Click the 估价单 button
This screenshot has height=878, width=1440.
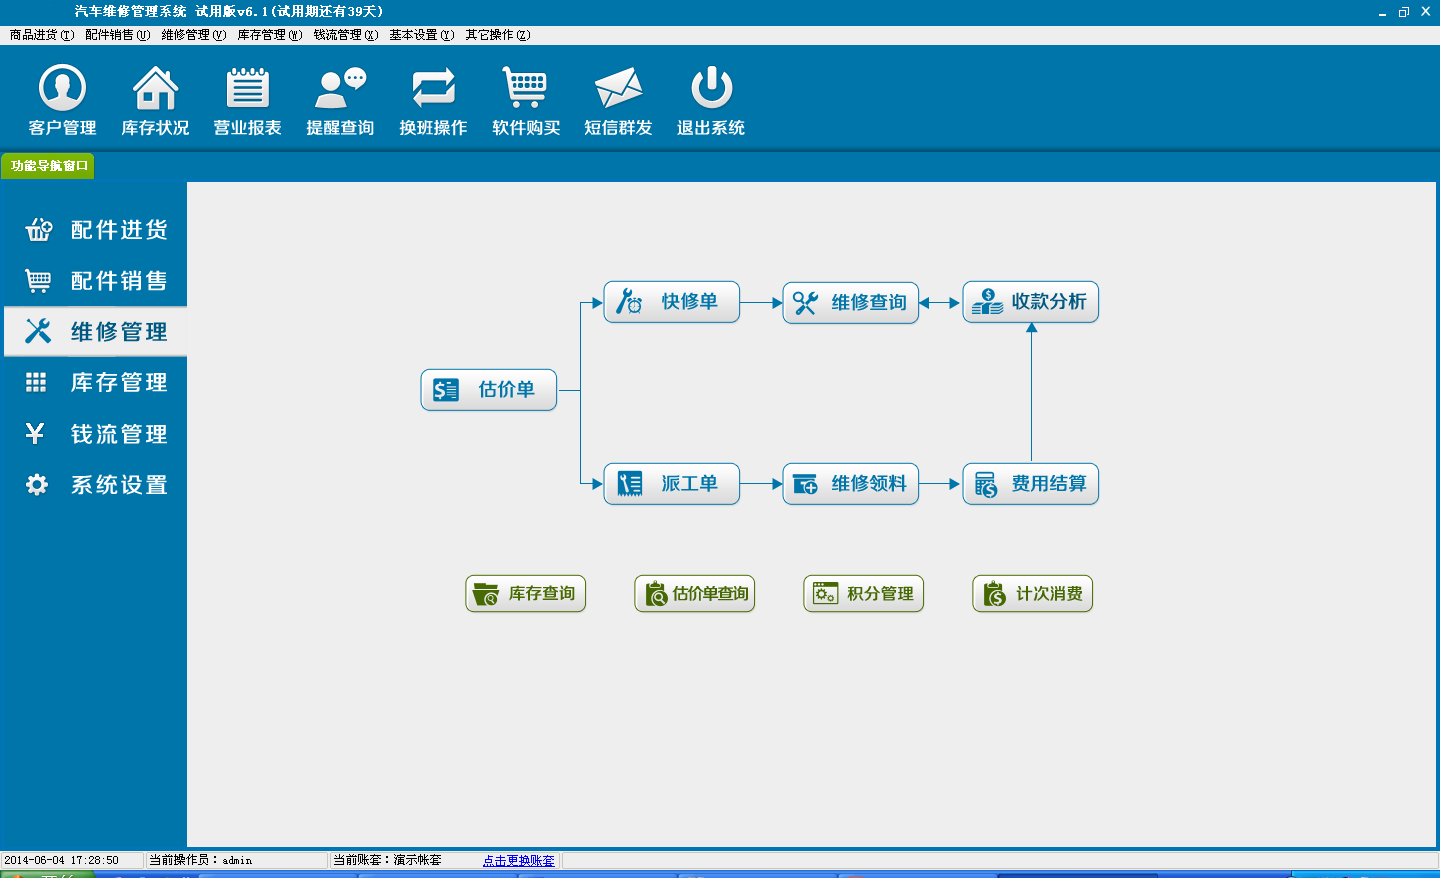[x=489, y=390]
